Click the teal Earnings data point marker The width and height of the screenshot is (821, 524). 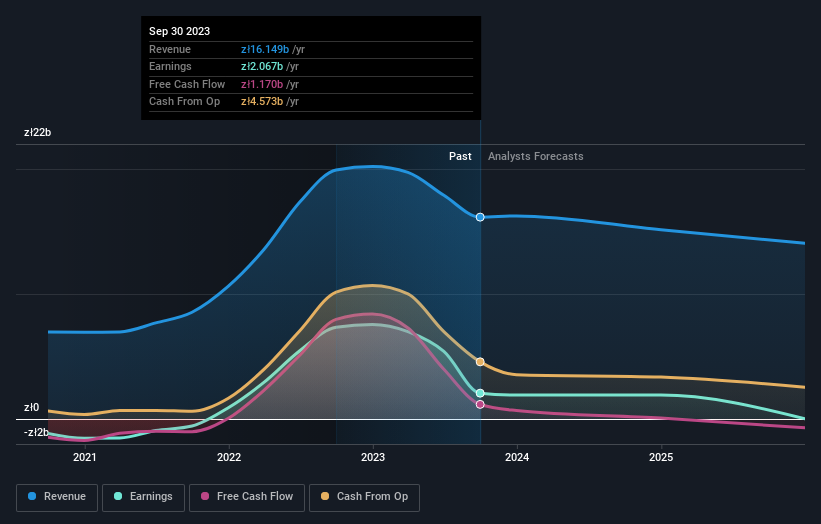tap(480, 393)
